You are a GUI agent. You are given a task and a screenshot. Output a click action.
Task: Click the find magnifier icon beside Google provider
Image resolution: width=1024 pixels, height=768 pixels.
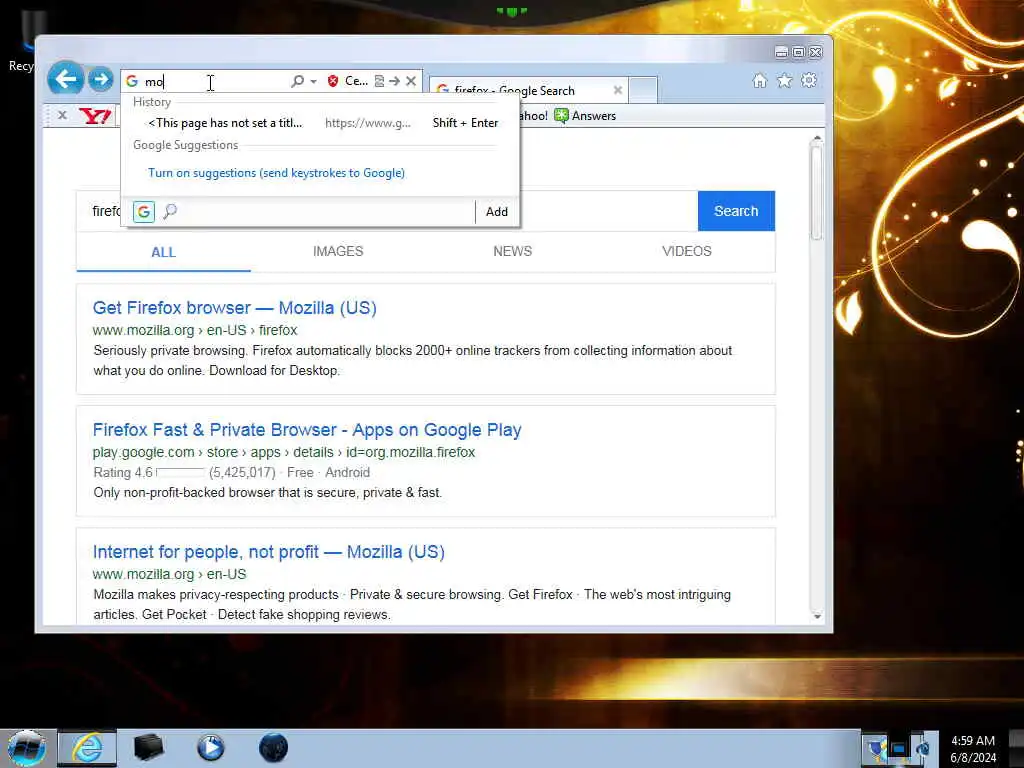(x=170, y=211)
